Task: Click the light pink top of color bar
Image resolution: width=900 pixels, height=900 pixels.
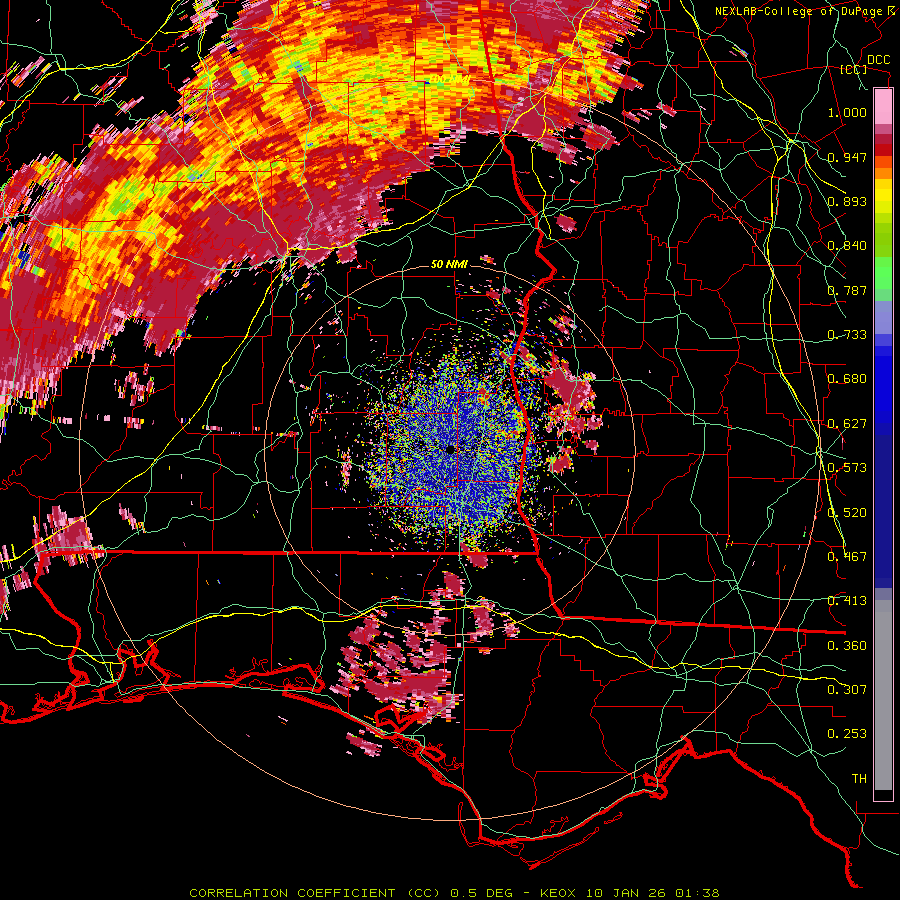Action: pos(883,106)
